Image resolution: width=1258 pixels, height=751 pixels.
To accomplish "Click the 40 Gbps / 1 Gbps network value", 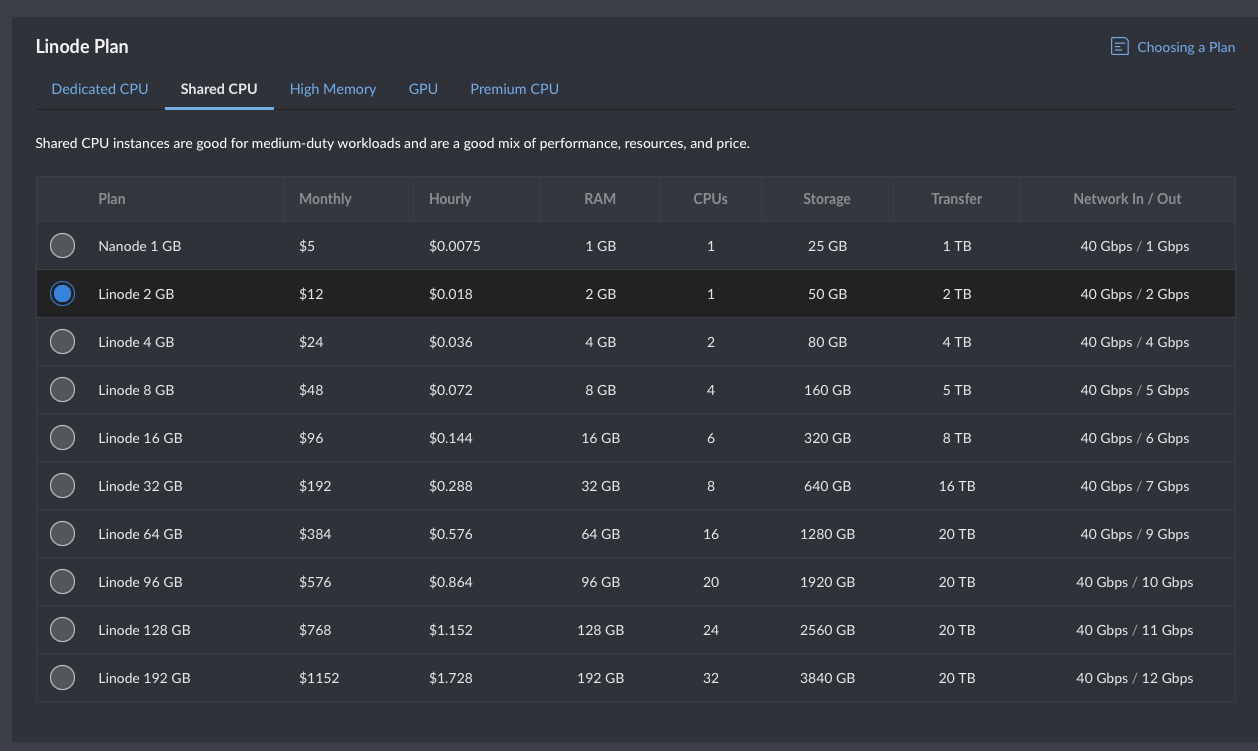I will click(x=1135, y=246).
